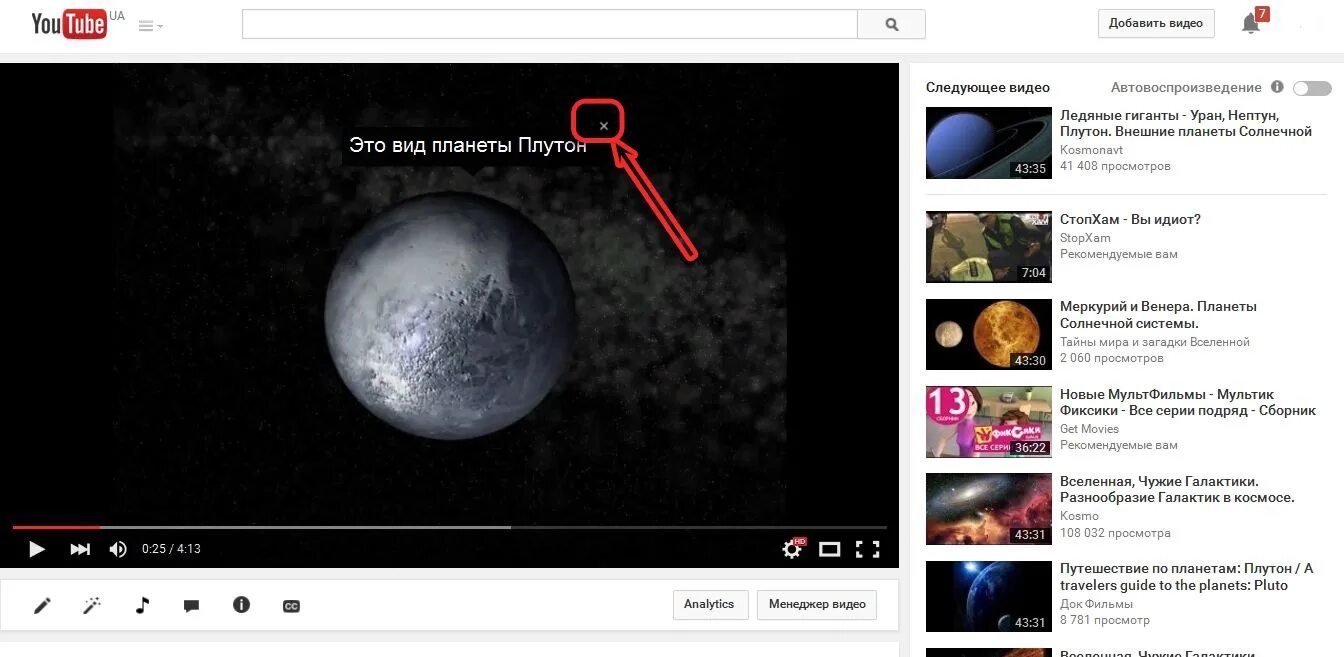Open the Фиксики cartoon thumbnail

point(989,422)
